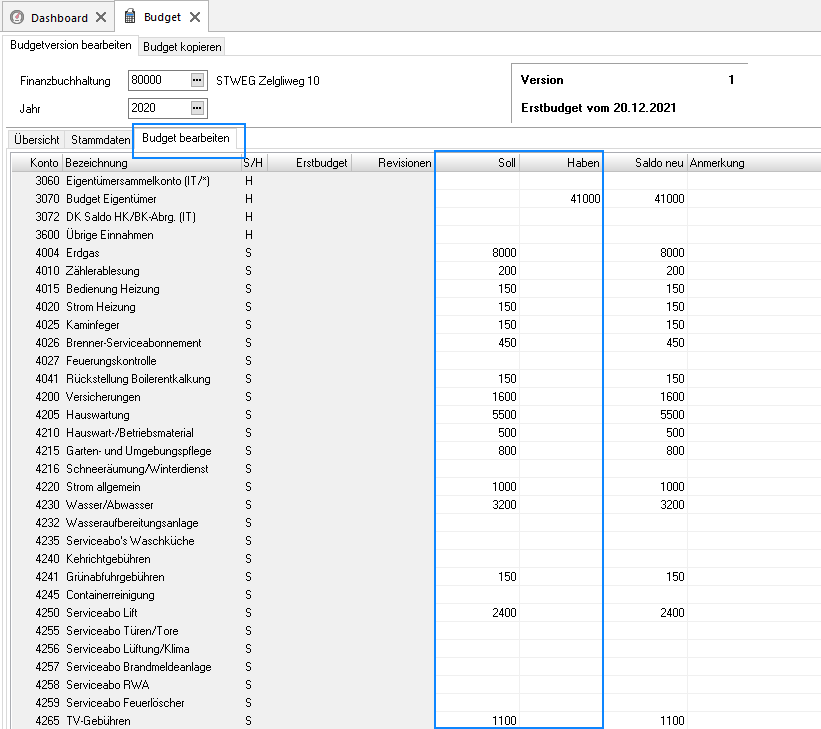Switch to the Dashboard tab
The height and width of the screenshot is (729, 821).
tap(59, 18)
